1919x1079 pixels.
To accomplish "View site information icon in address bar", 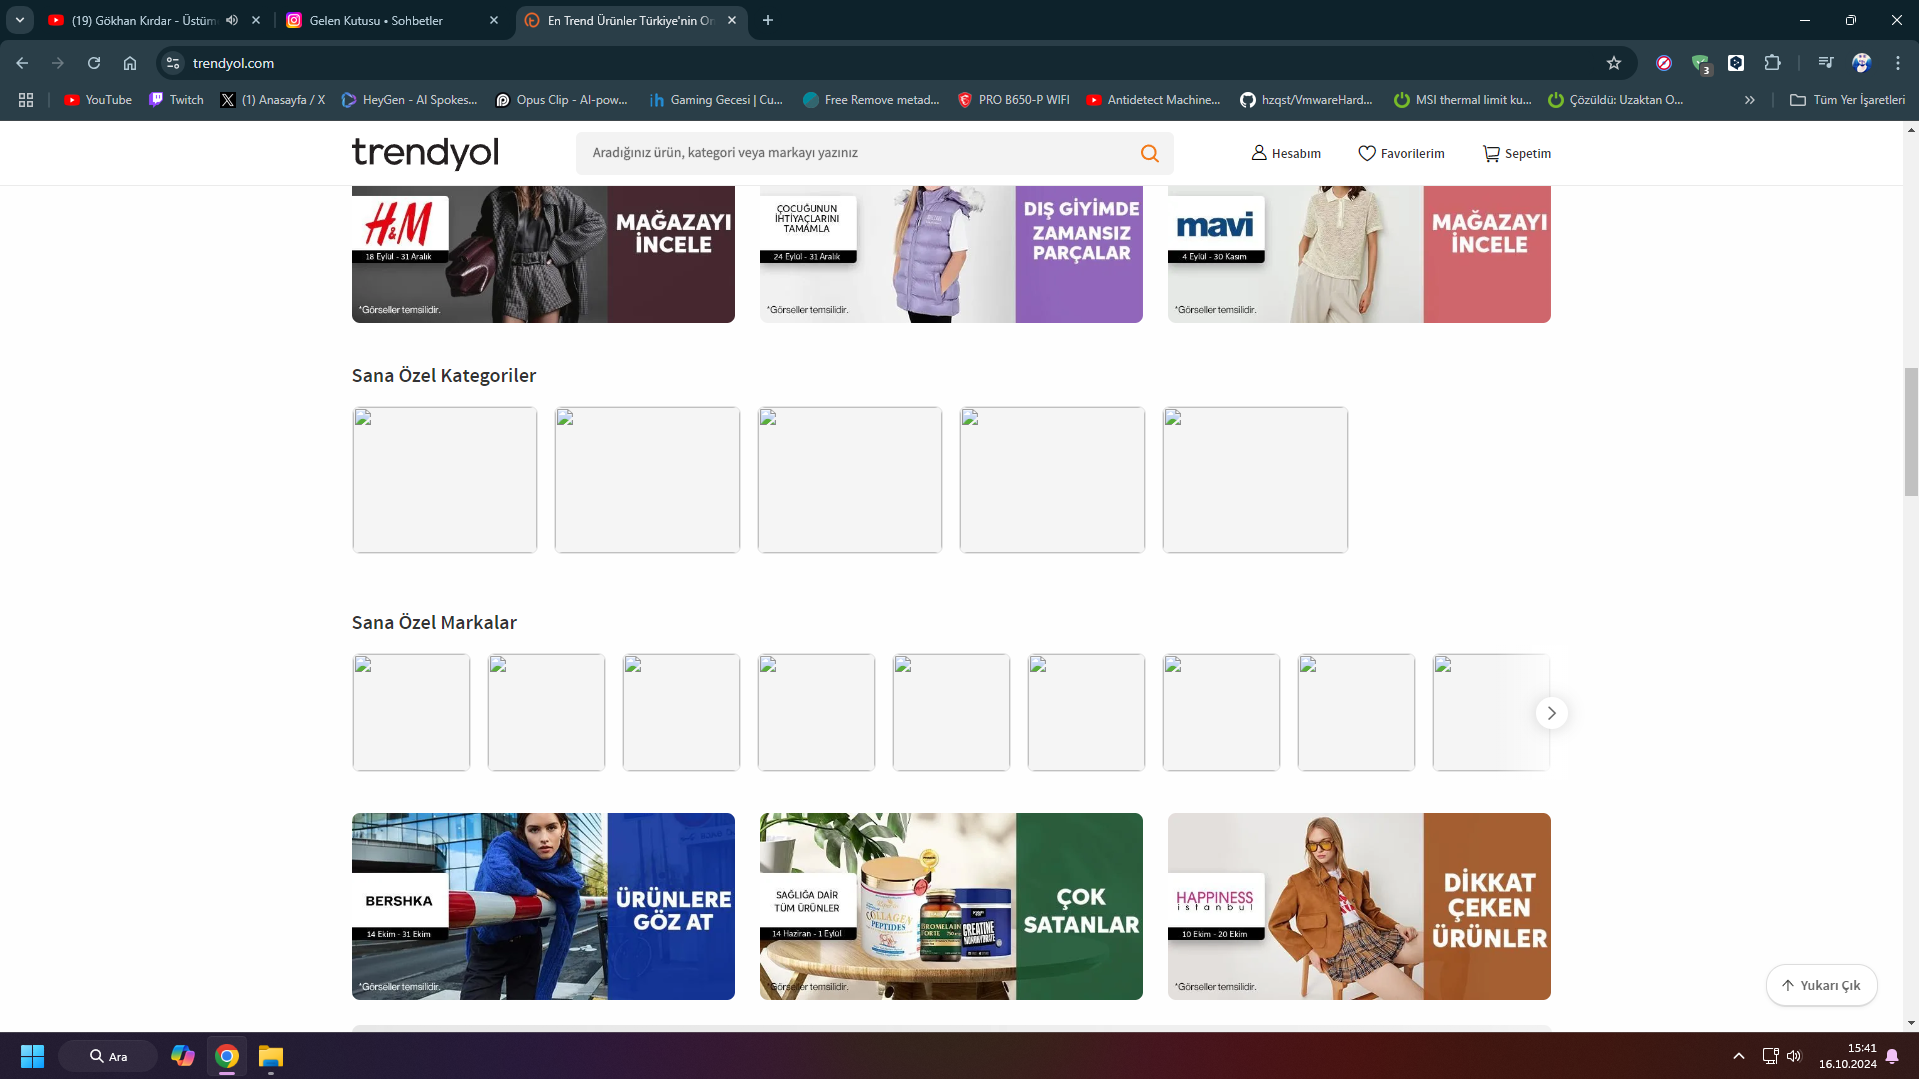I will (173, 63).
